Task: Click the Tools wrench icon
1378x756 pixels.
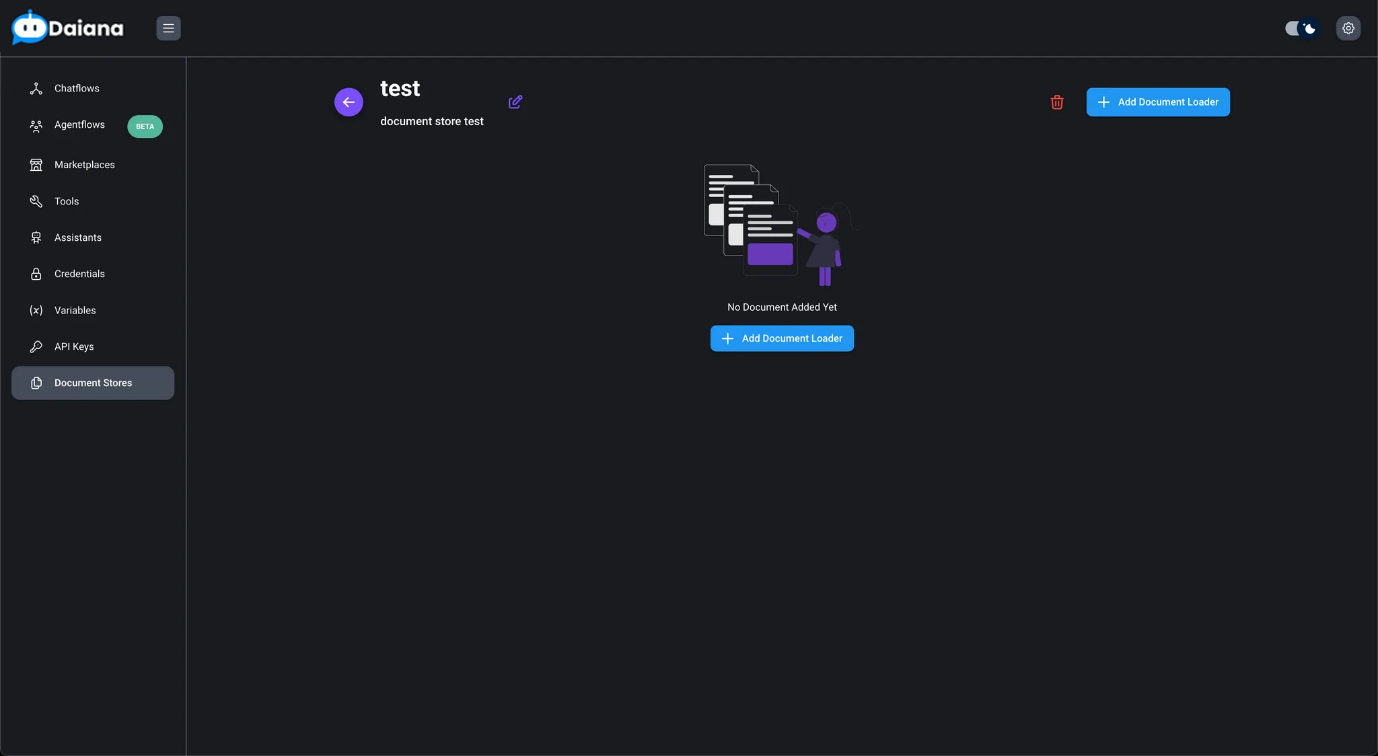Action: [36, 201]
